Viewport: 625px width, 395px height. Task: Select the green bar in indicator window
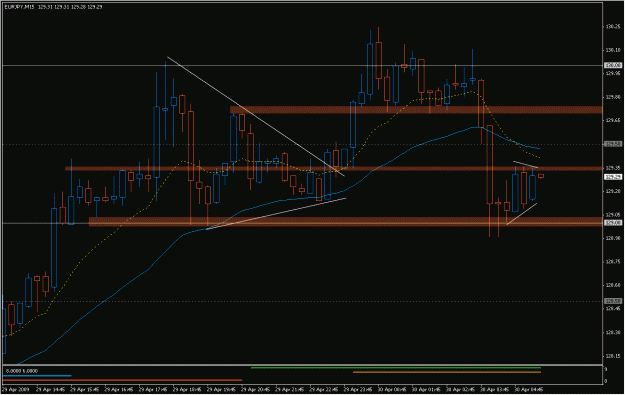coord(395,368)
